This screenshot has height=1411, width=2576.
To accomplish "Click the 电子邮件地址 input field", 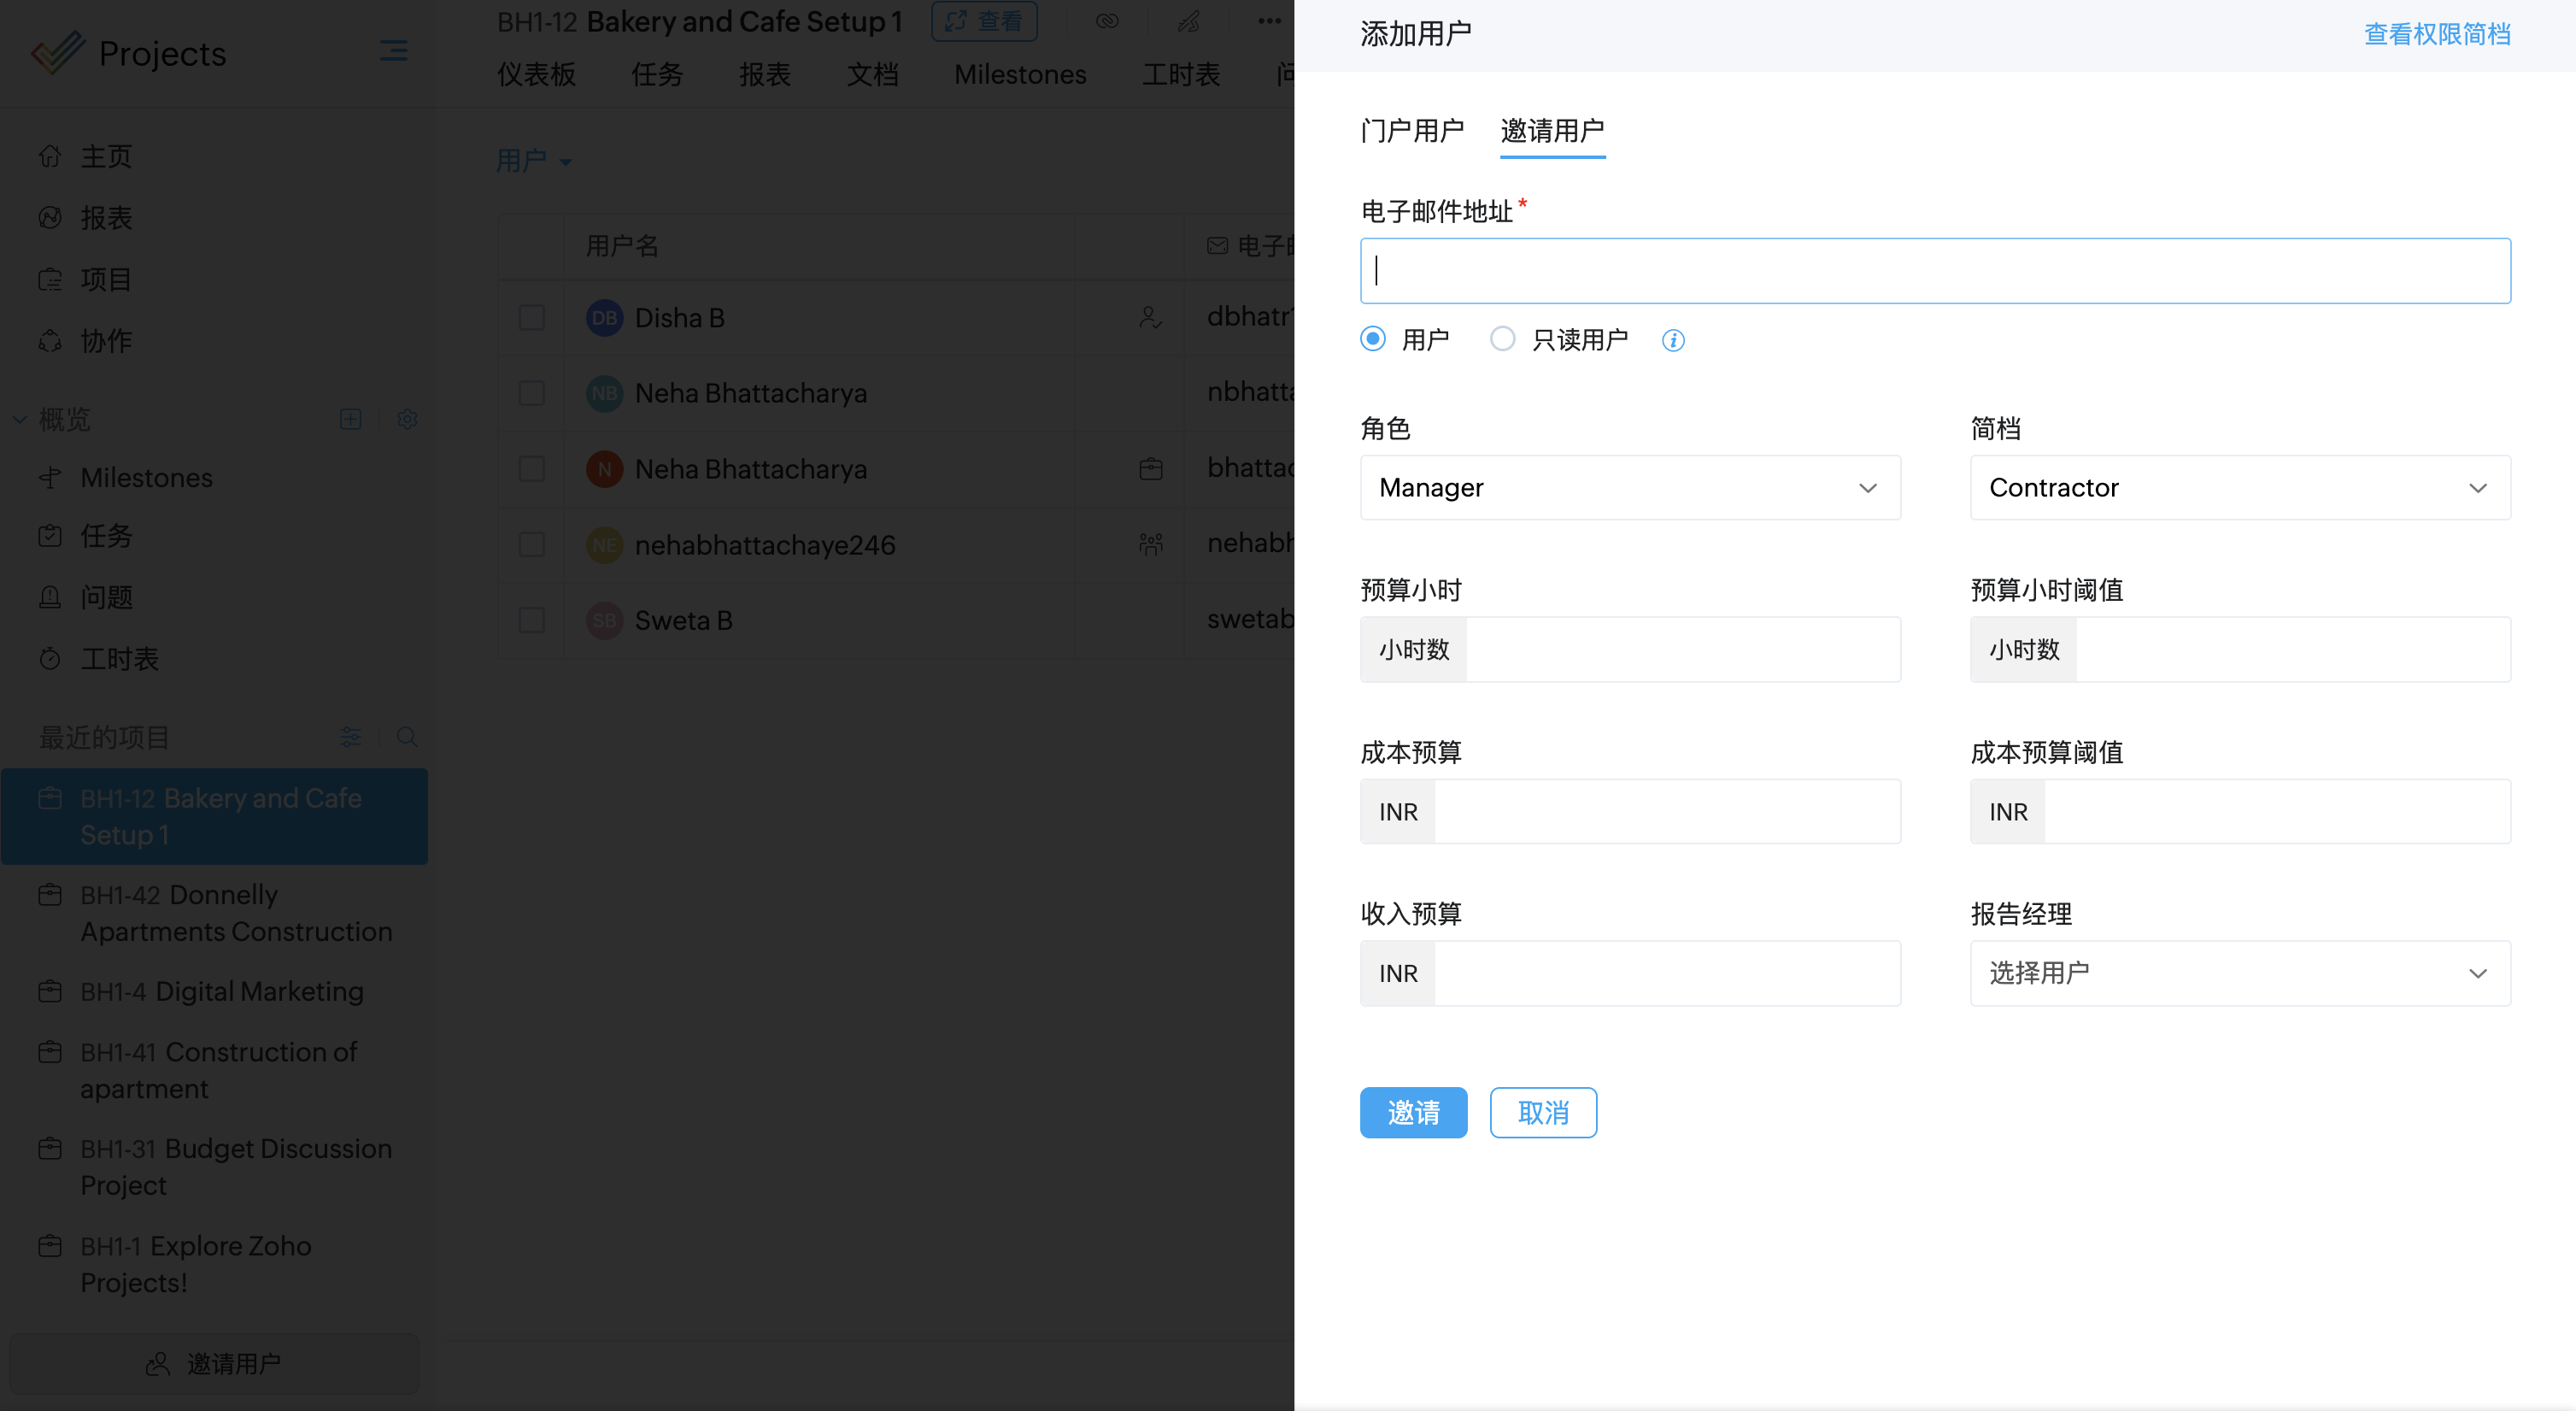I will tap(1934, 271).
